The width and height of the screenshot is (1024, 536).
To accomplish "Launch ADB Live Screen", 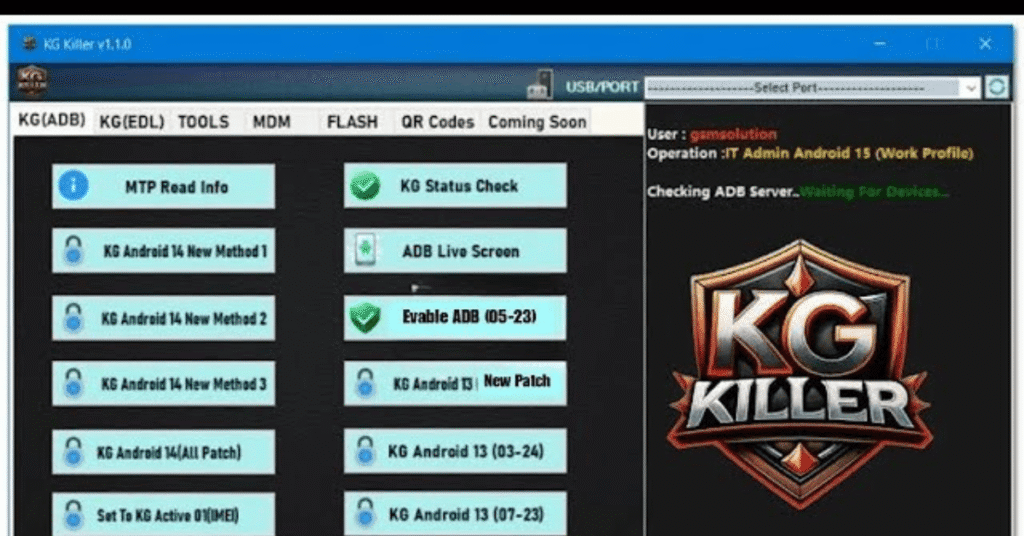I will (455, 251).
